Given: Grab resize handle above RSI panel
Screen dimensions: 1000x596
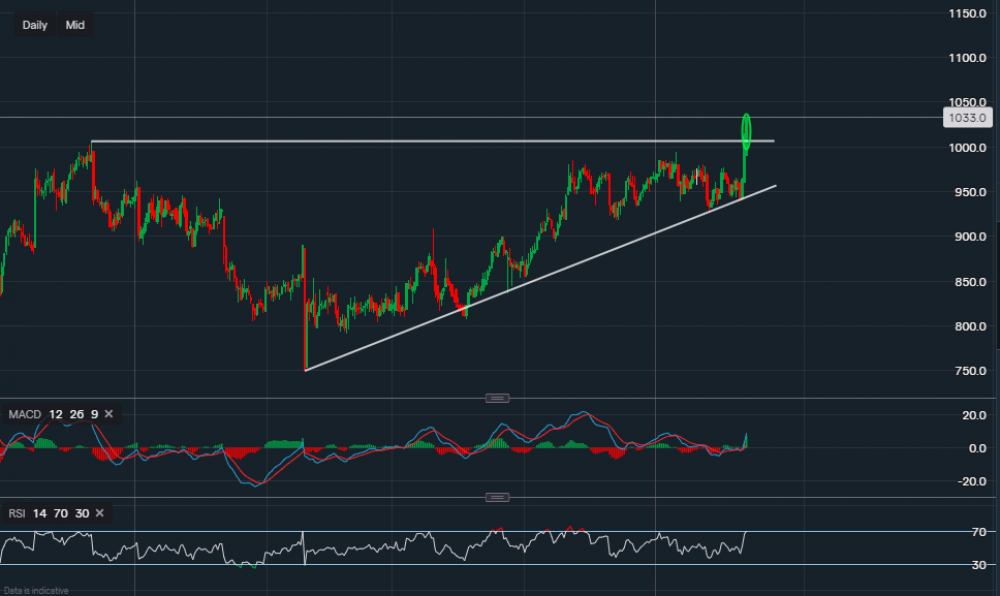Looking at the screenshot, I should click(497, 497).
